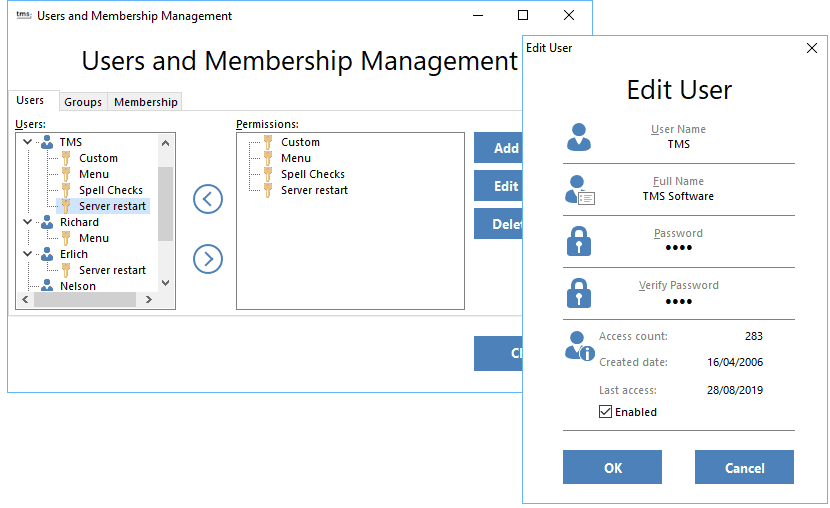Click the right arrow circle button
This screenshot has width=830, height=508.
click(x=207, y=259)
